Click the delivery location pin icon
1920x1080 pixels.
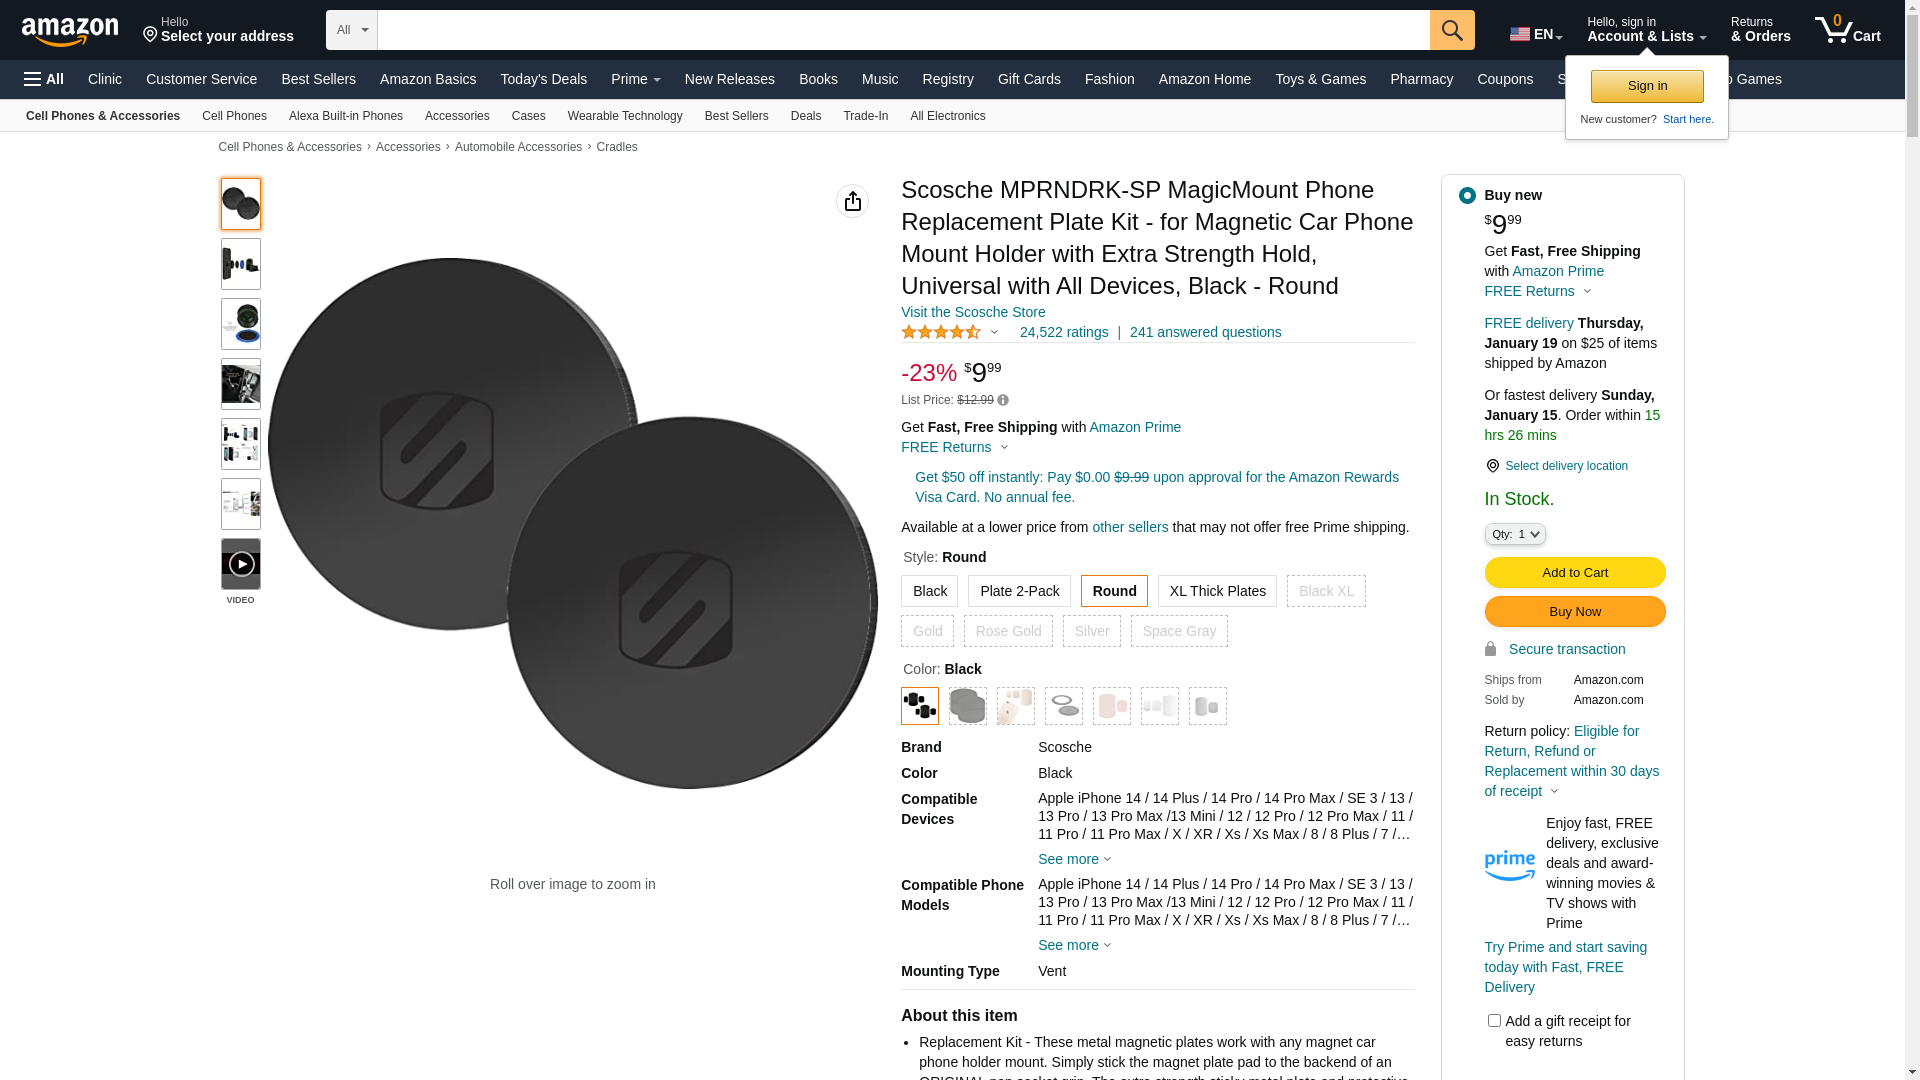[1492, 466]
